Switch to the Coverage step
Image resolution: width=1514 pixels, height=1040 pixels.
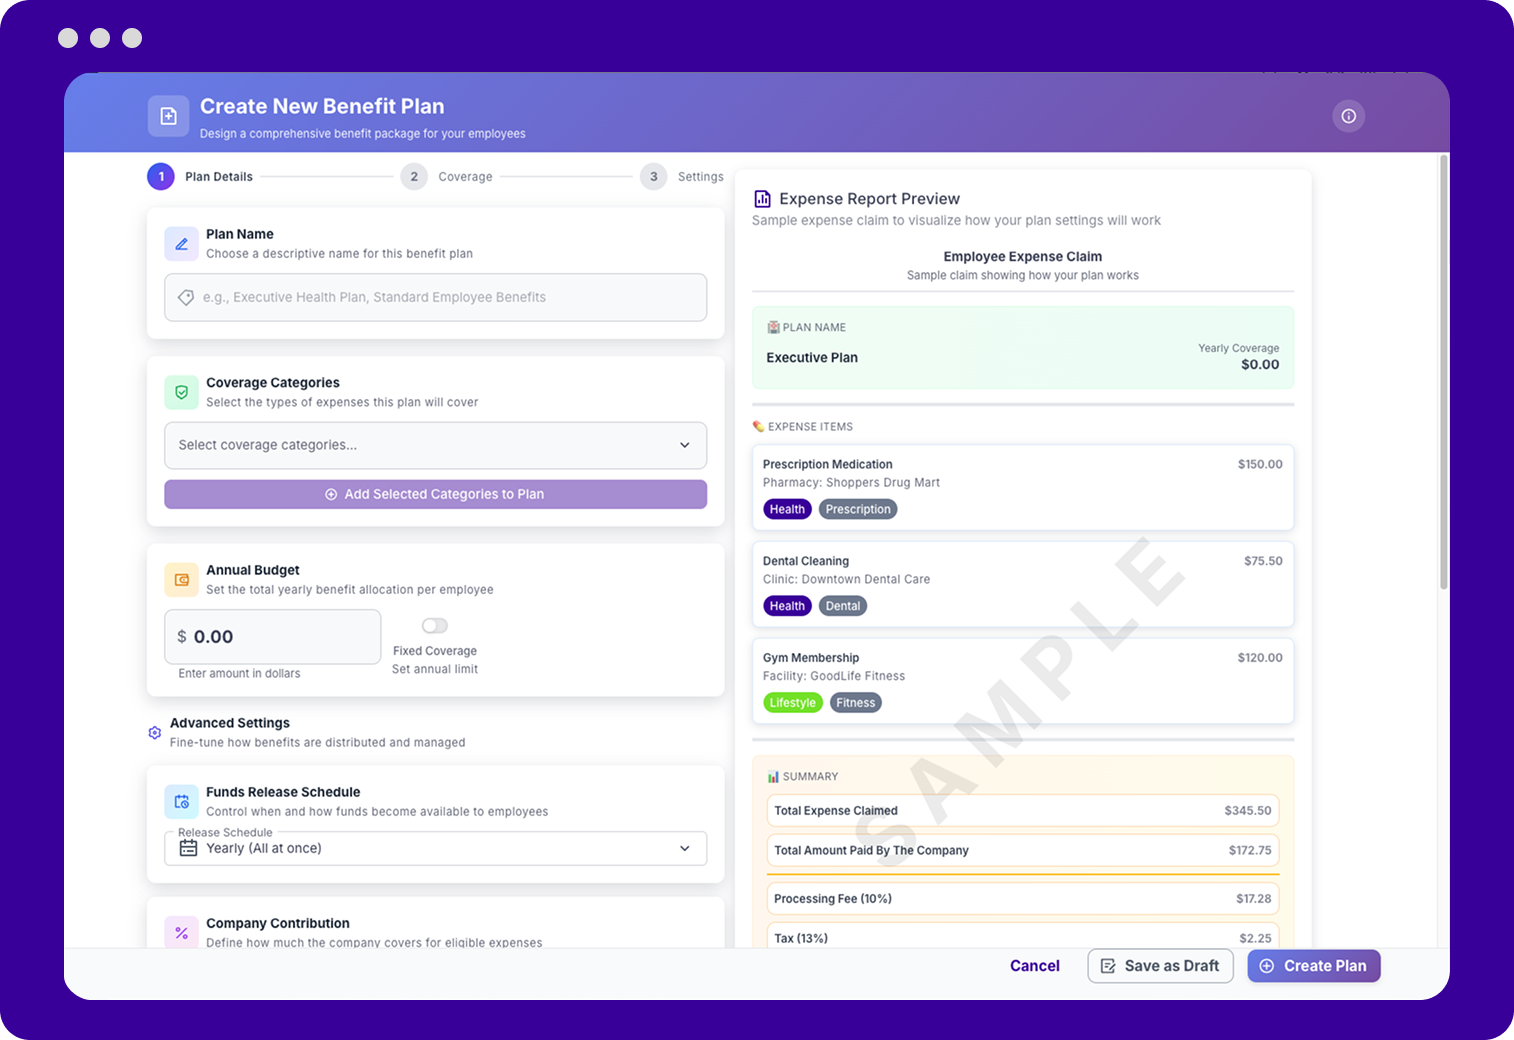coord(414,176)
